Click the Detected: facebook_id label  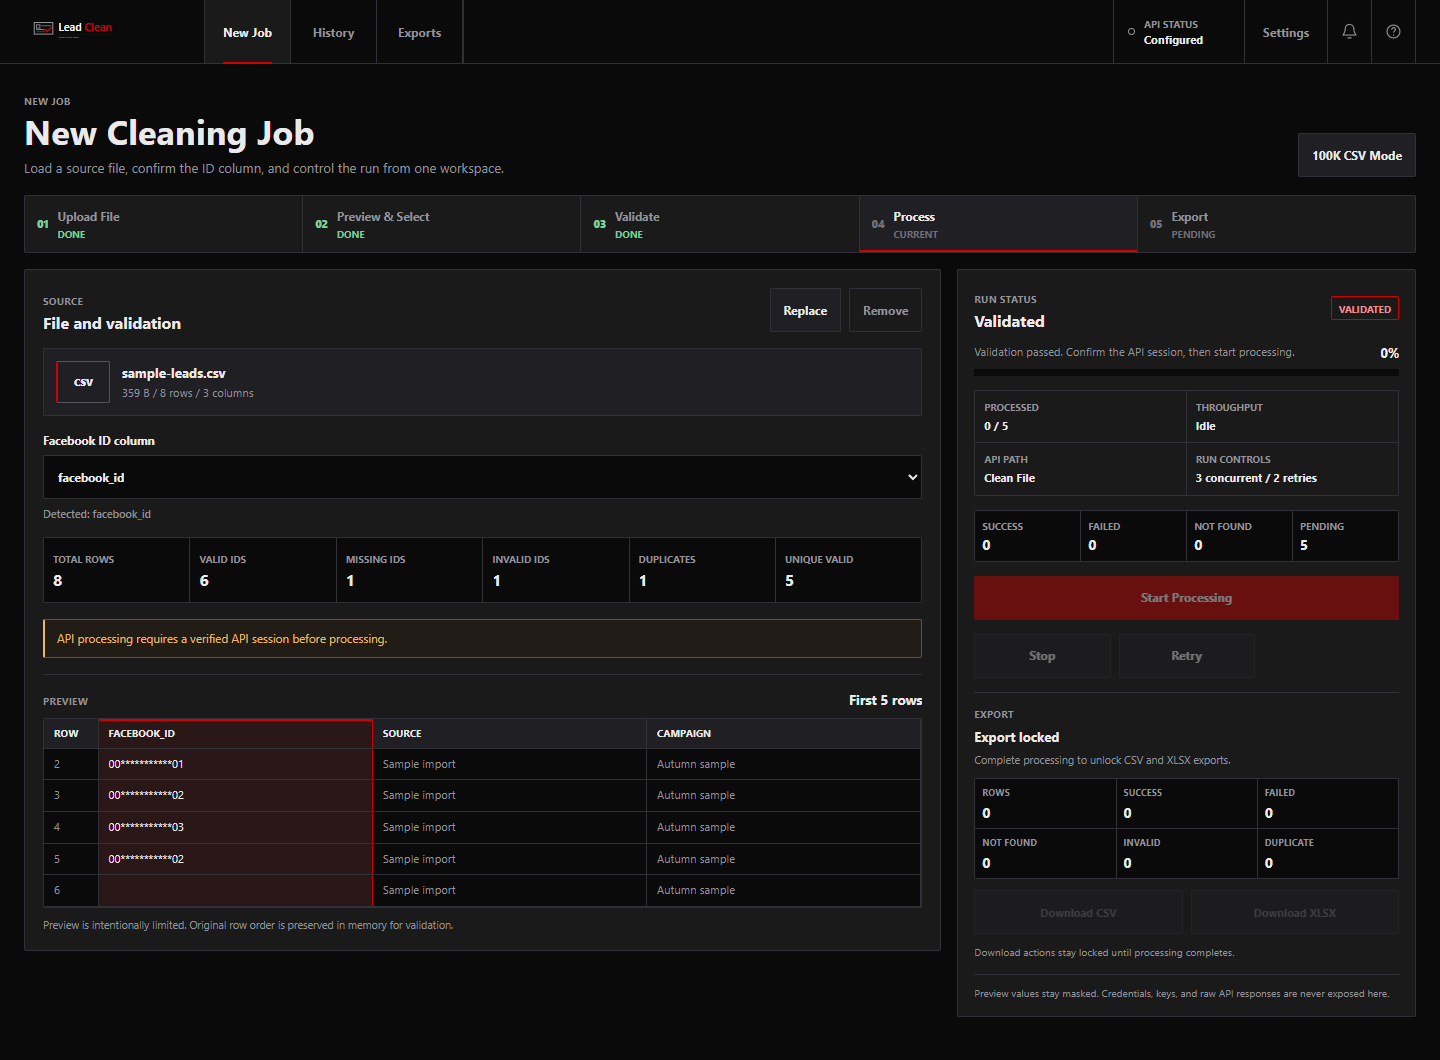[x=97, y=514]
